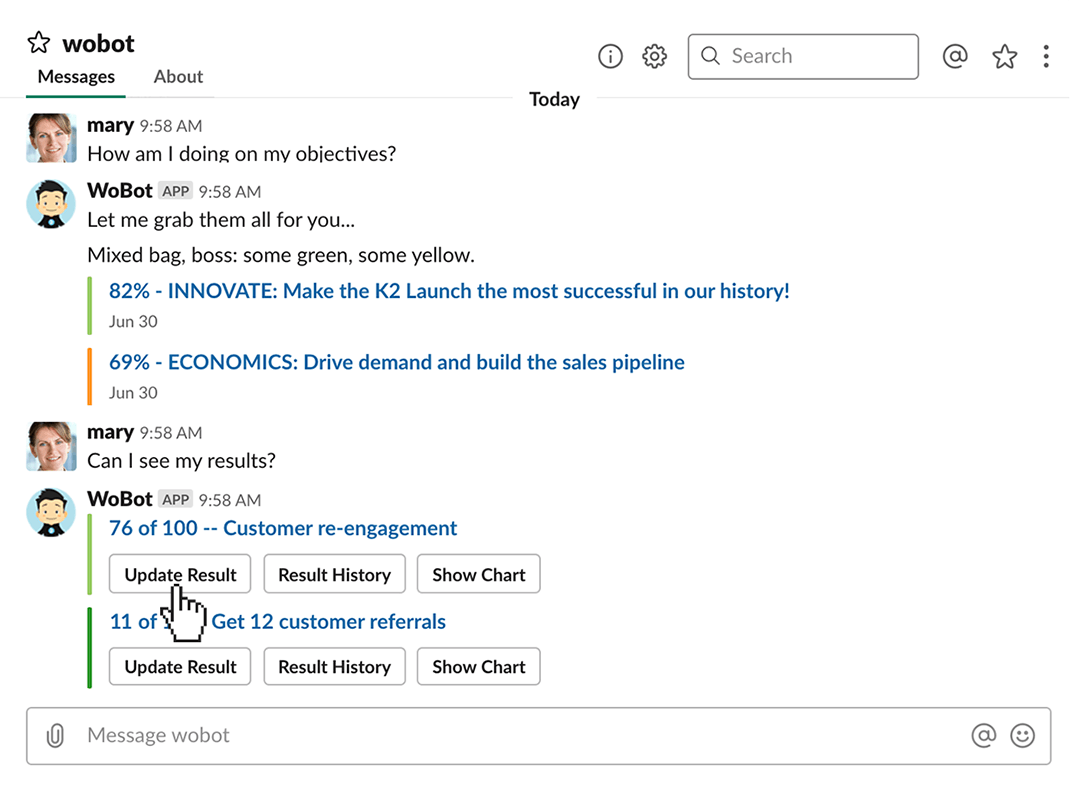
Task: Open Result History for customer referrals
Action: (334, 667)
